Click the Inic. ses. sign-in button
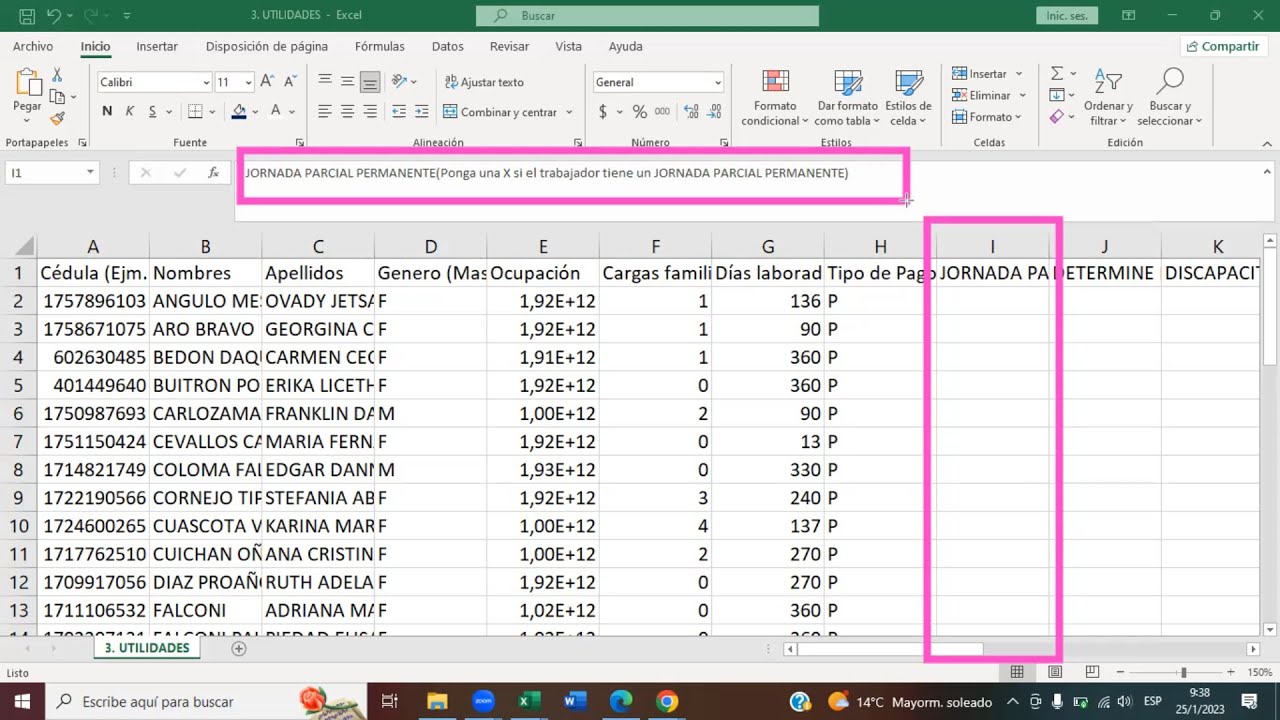The height and width of the screenshot is (720, 1280). click(x=1066, y=16)
